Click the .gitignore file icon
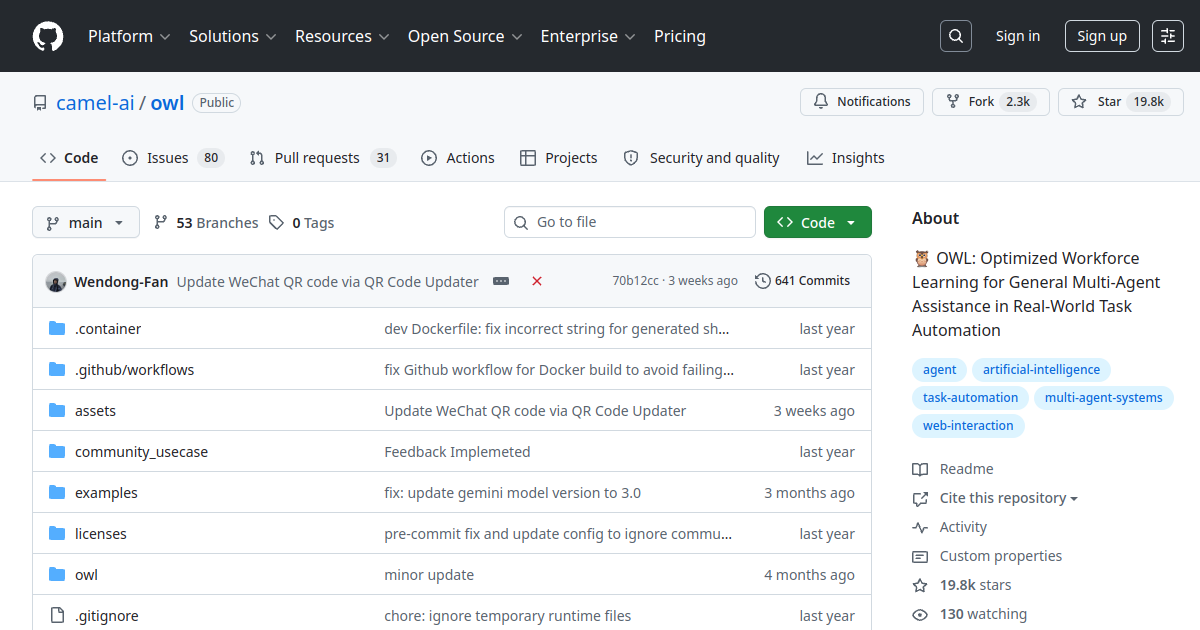Image resolution: width=1200 pixels, height=630 pixels. click(57, 616)
